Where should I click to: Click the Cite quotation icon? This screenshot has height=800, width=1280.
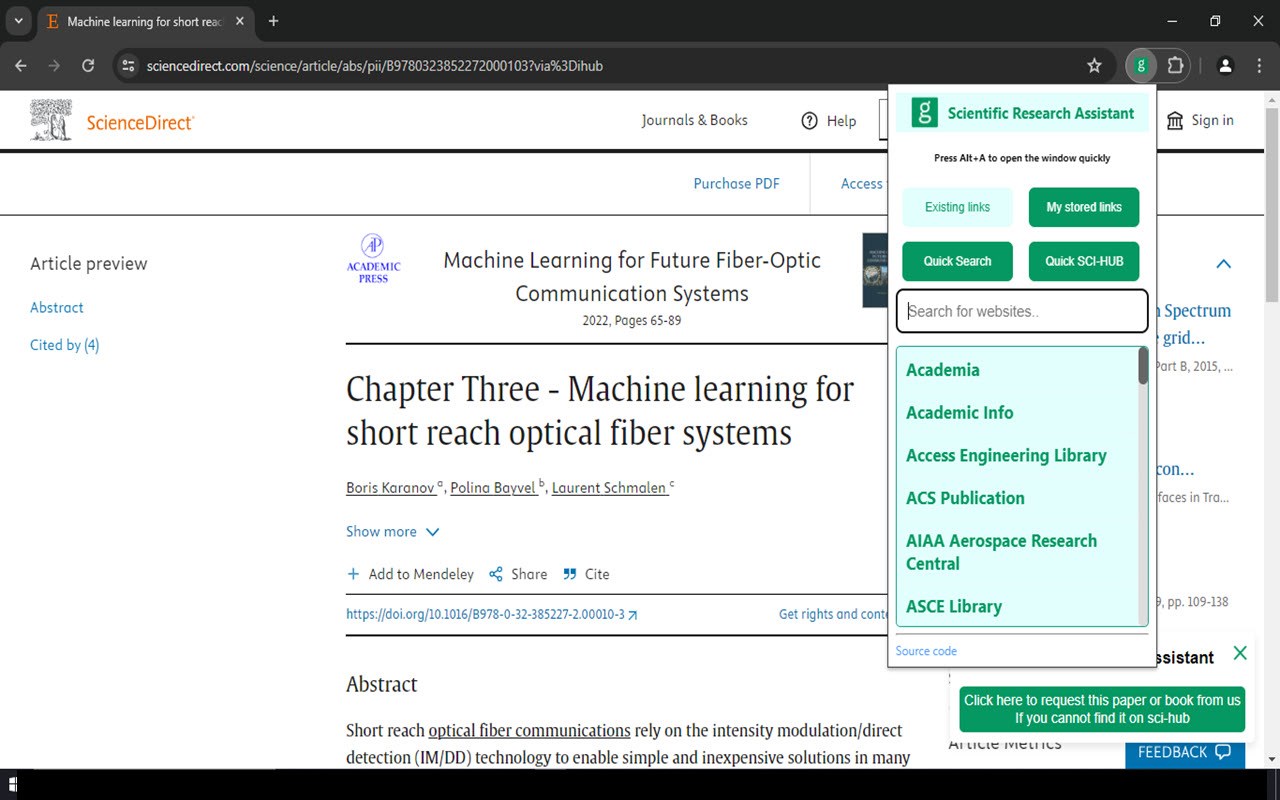click(x=570, y=574)
